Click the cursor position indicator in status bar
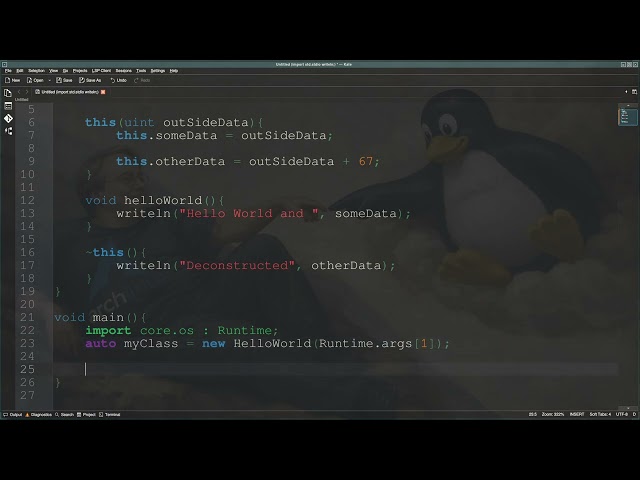This screenshot has width=640, height=480. pos(533,414)
